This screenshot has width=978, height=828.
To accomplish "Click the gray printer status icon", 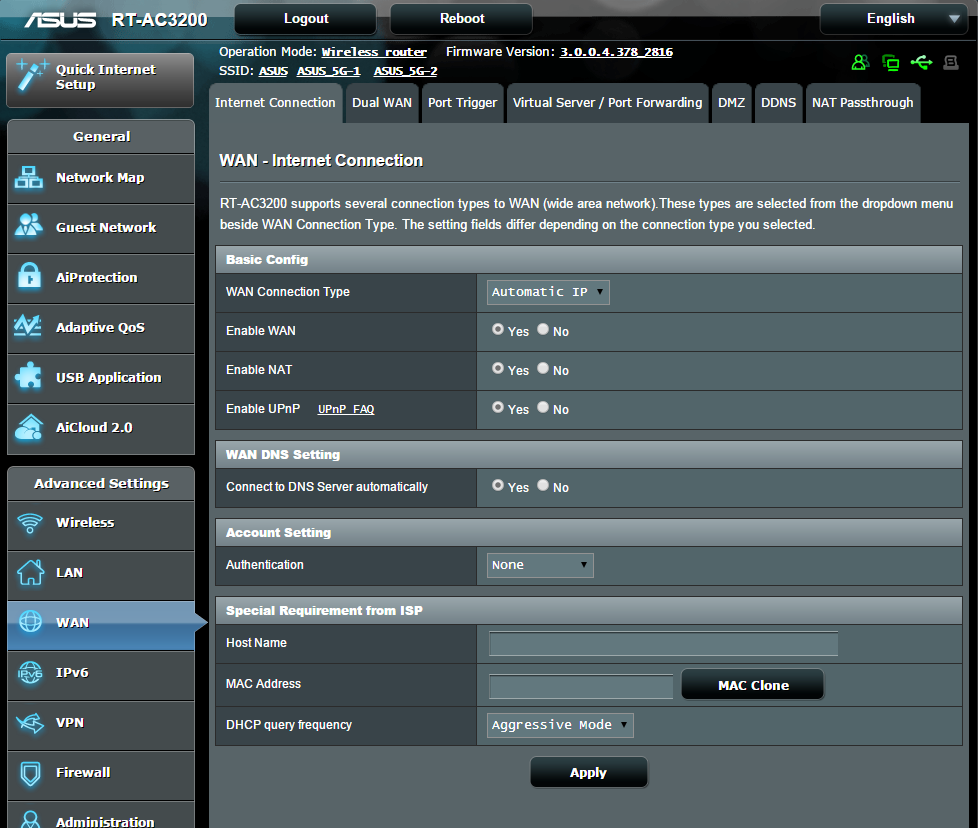I will (x=951, y=62).
